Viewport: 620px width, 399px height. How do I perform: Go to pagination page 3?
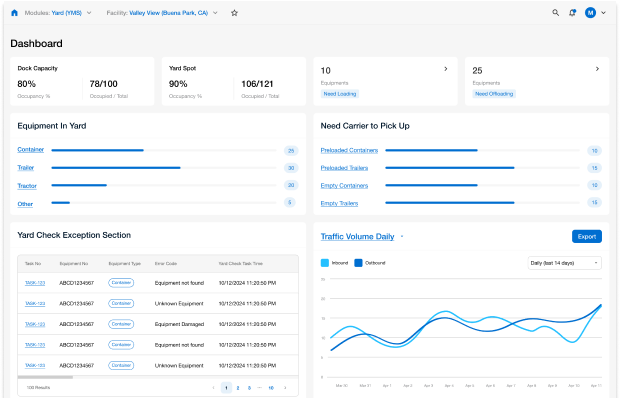pos(249,388)
